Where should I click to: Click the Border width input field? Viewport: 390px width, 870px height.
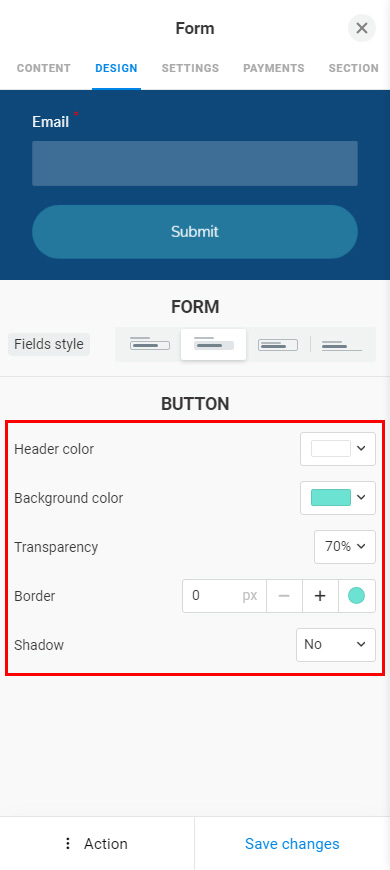[x=224, y=596]
